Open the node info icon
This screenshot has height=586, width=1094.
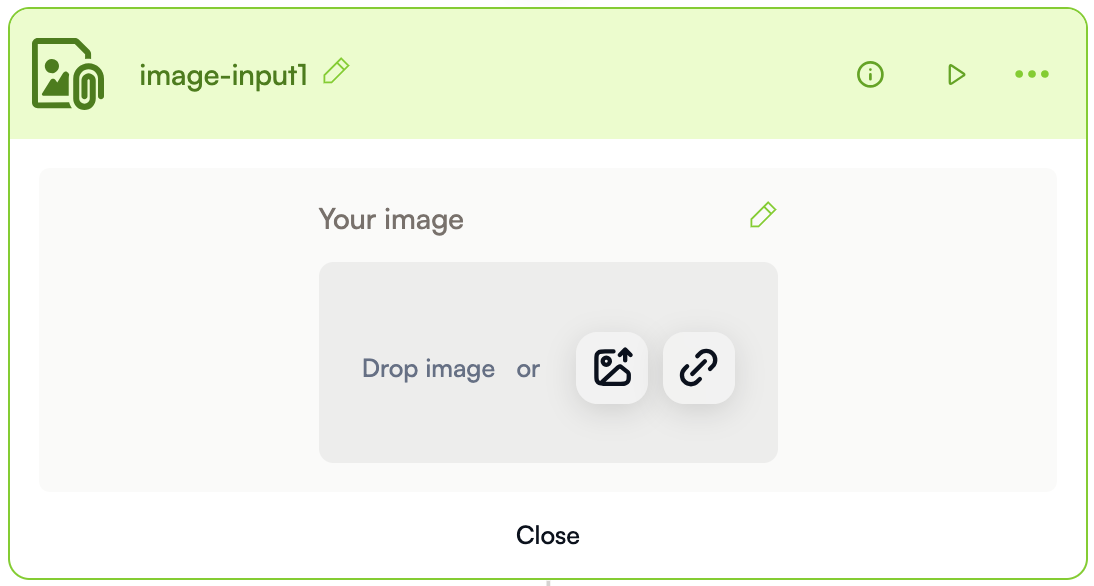point(870,74)
